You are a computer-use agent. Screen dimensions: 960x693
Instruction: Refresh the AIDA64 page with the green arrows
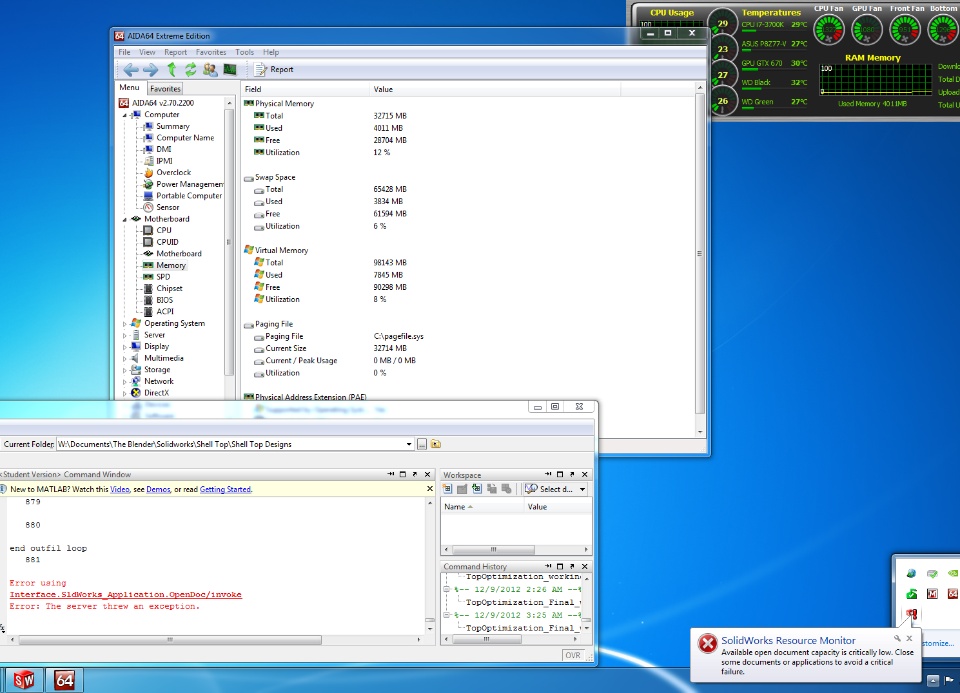coord(190,70)
